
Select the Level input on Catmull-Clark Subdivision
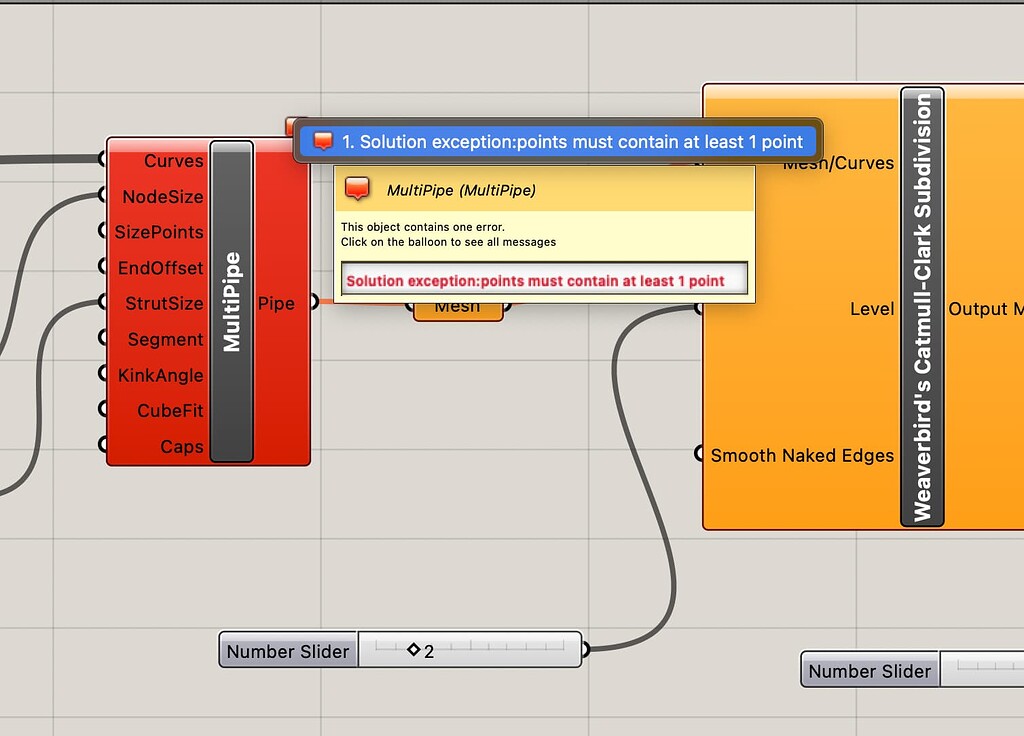click(x=697, y=309)
